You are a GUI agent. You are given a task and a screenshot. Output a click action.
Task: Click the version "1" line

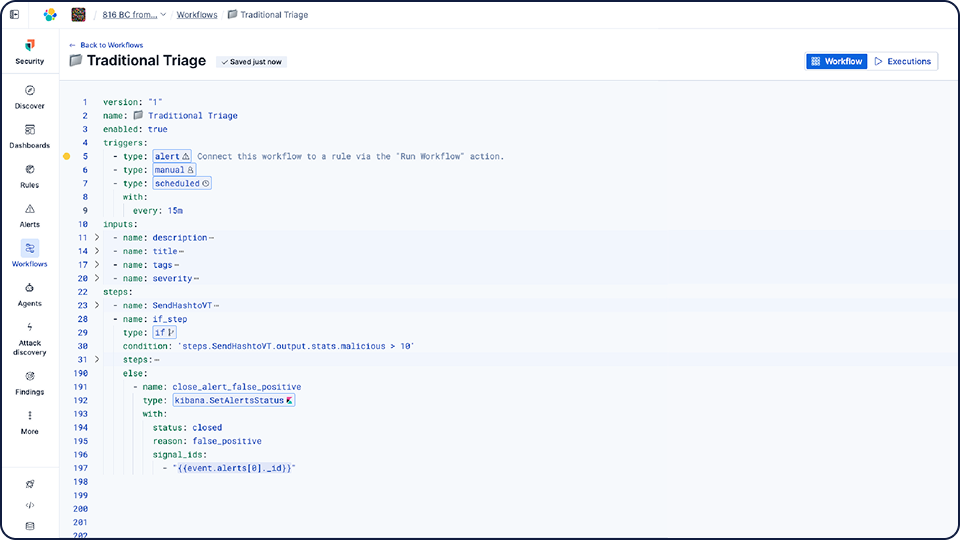click(132, 102)
